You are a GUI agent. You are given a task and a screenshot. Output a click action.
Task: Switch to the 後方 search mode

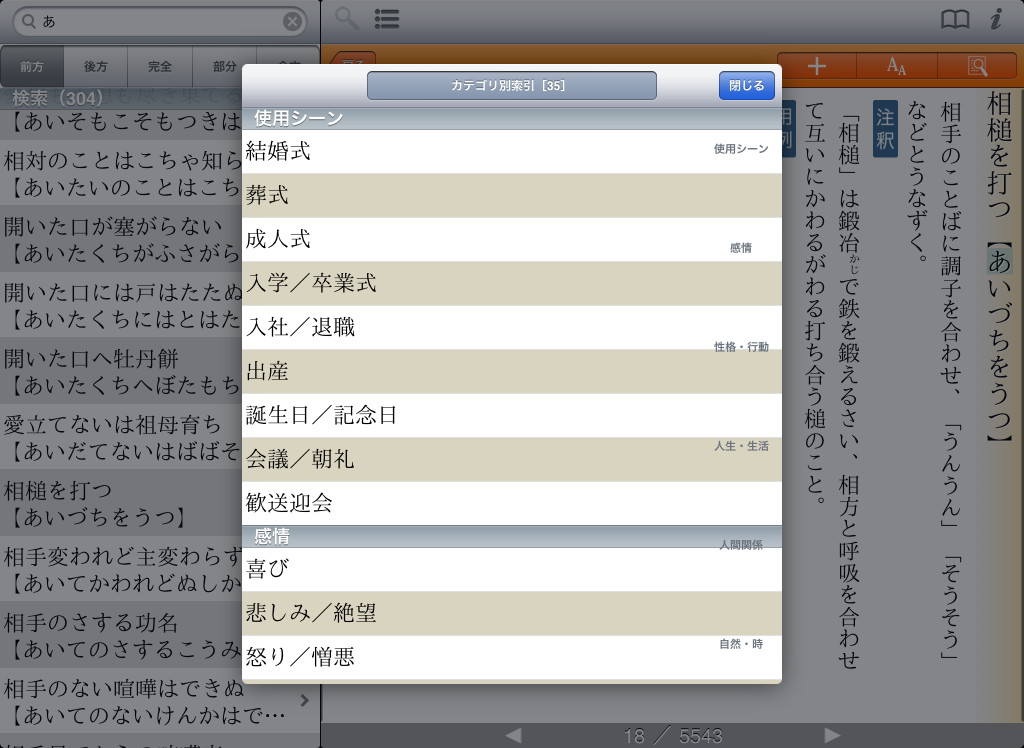[96, 67]
